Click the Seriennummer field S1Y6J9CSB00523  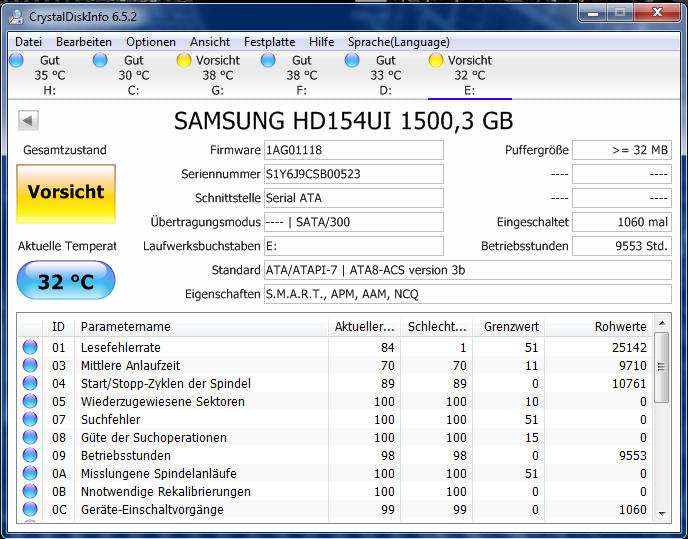[x=354, y=174]
